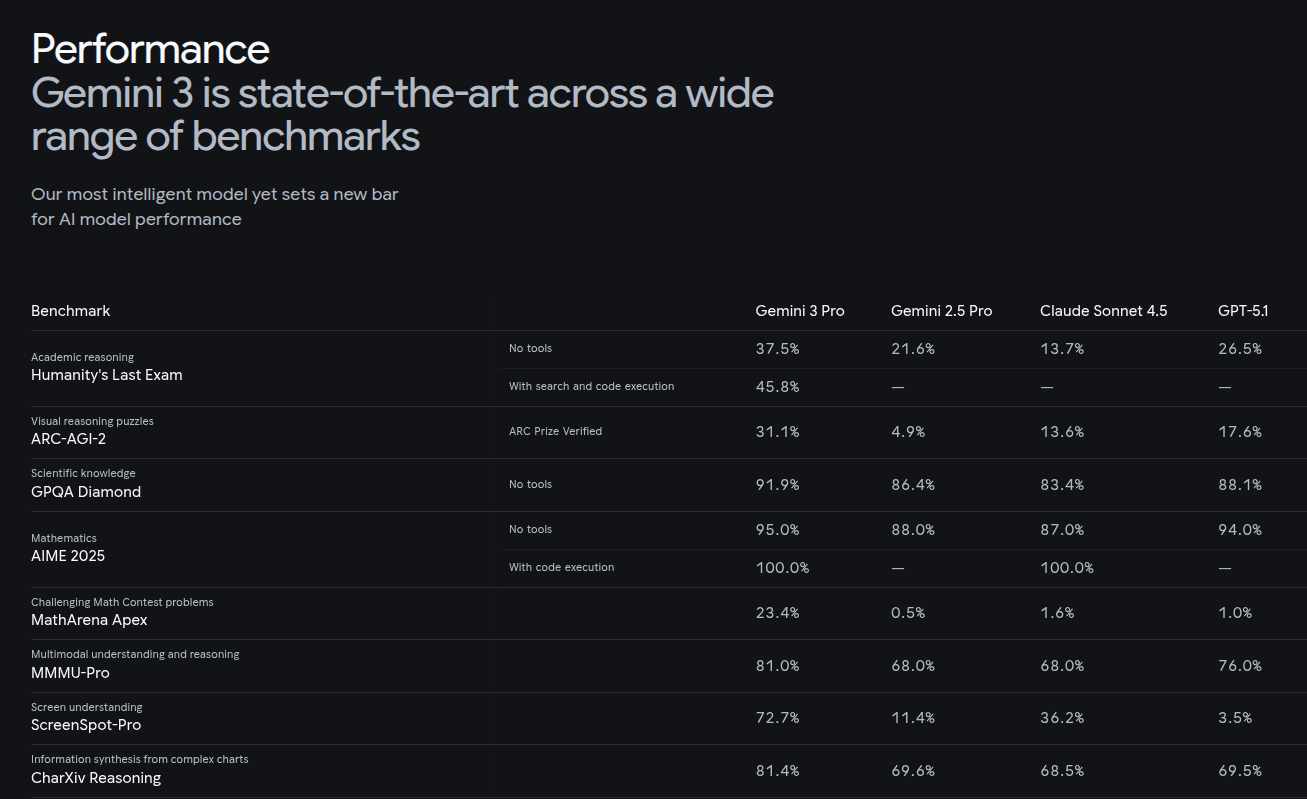Click the Gemini 2.5 Pro column header
The height and width of the screenshot is (799, 1307).
pos(941,311)
